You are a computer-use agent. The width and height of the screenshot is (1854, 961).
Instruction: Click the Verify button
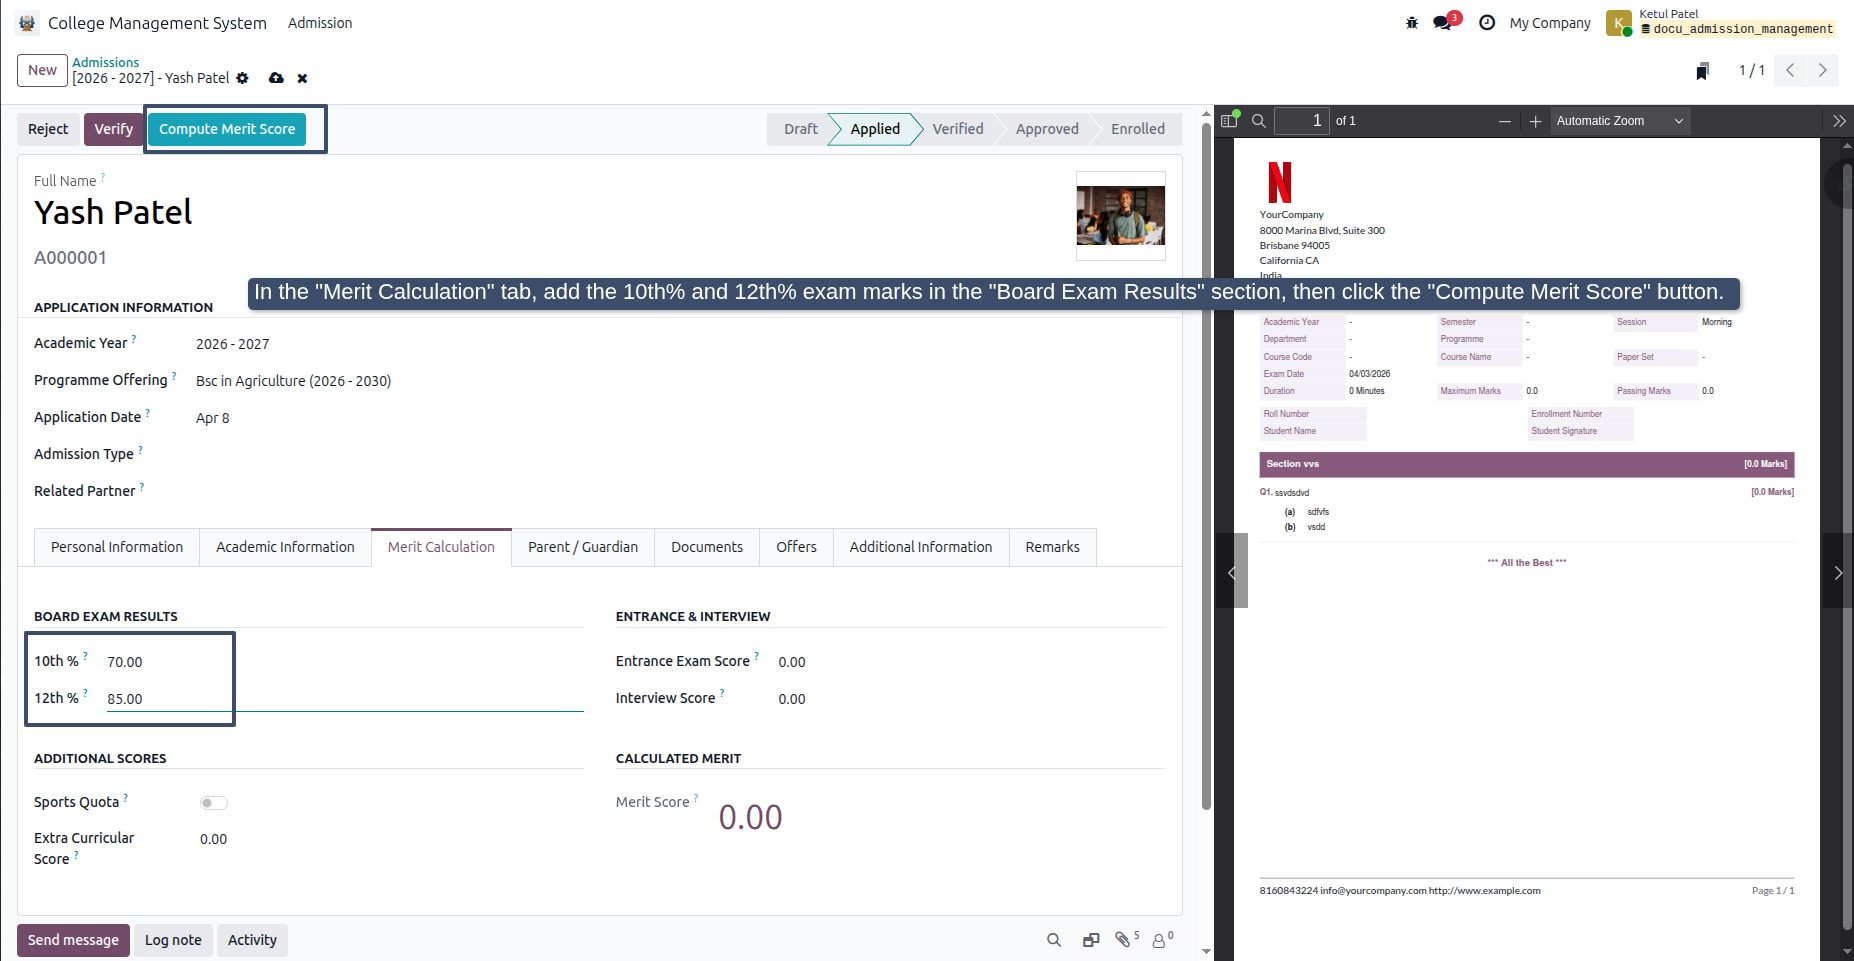pos(114,129)
